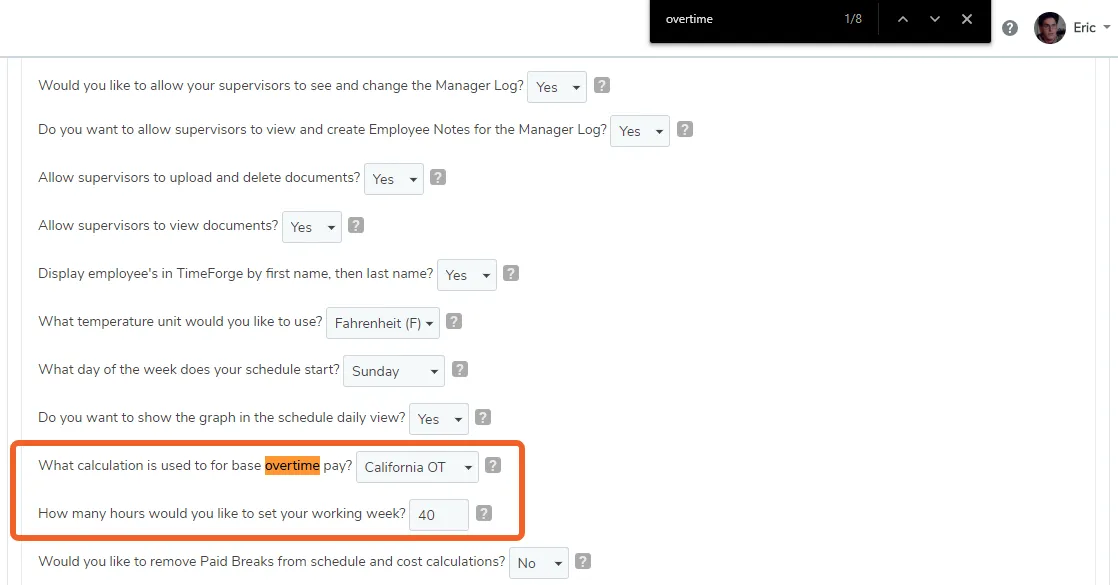Open the Eric user account menu
The image size is (1118, 585).
click(1092, 28)
